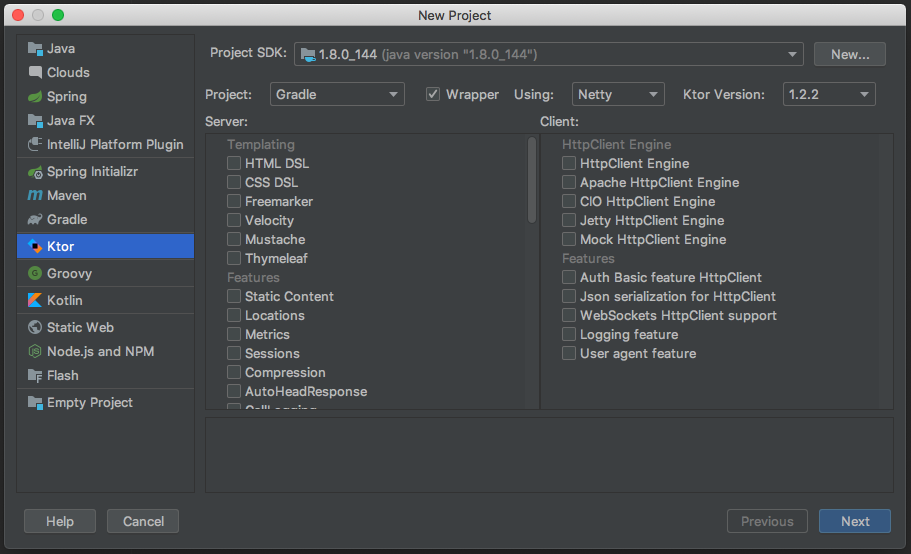Select Java in the project type list
The height and width of the screenshot is (554, 911).
[x=105, y=49]
